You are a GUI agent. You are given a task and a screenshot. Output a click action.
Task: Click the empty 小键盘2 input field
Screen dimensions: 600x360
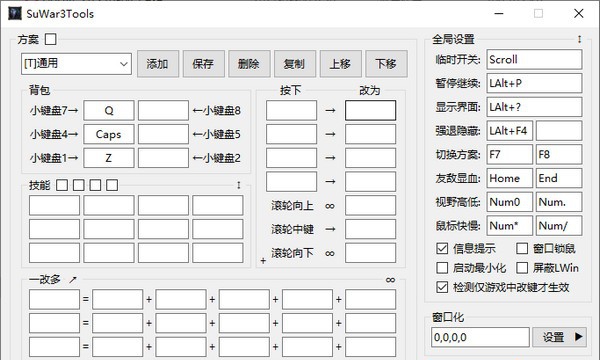(163, 158)
